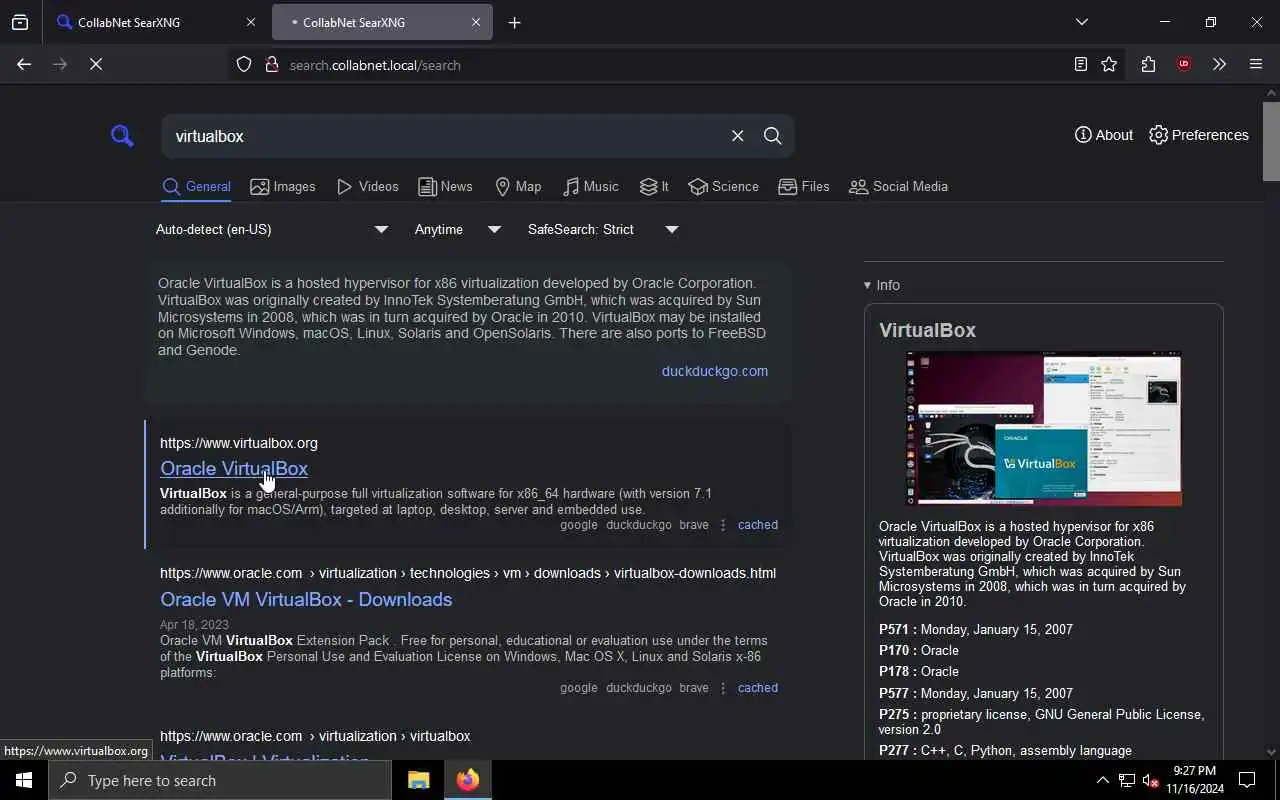Click the SearXNG magnifier logo
The width and height of the screenshot is (1280, 800).
coord(122,136)
